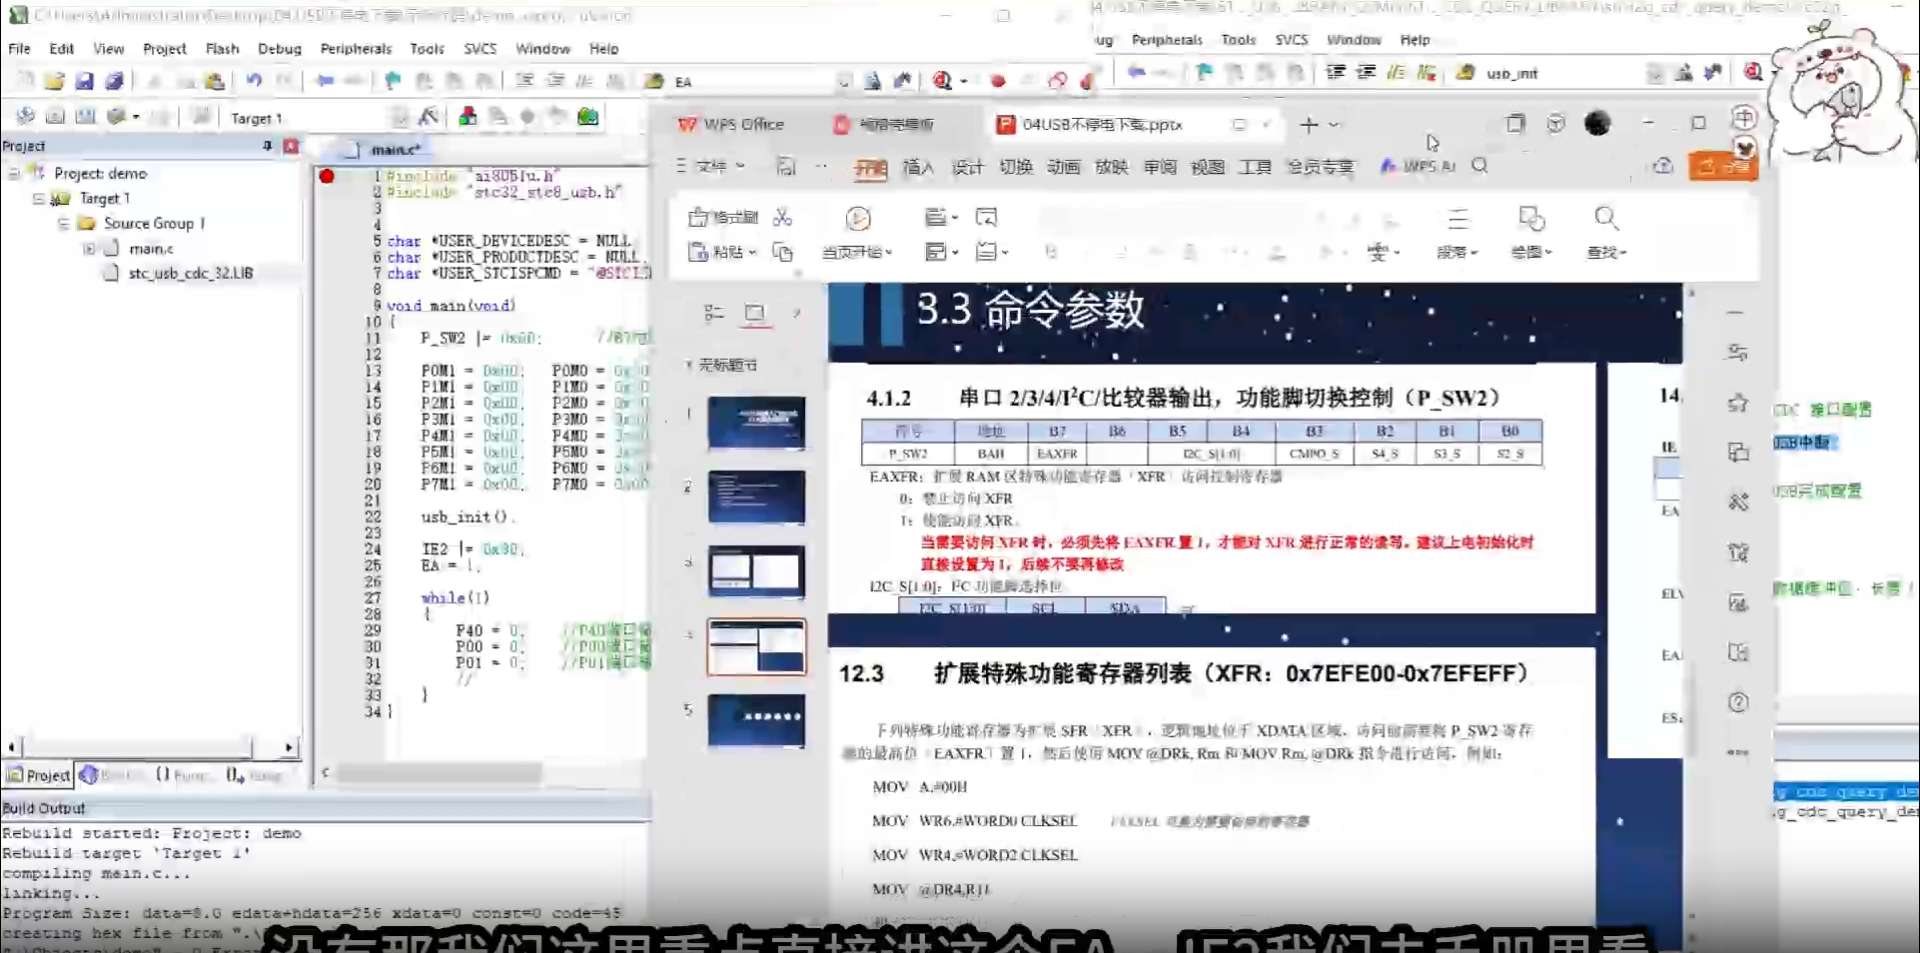Undo the last edit in Keil

pyautogui.click(x=254, y=81)
